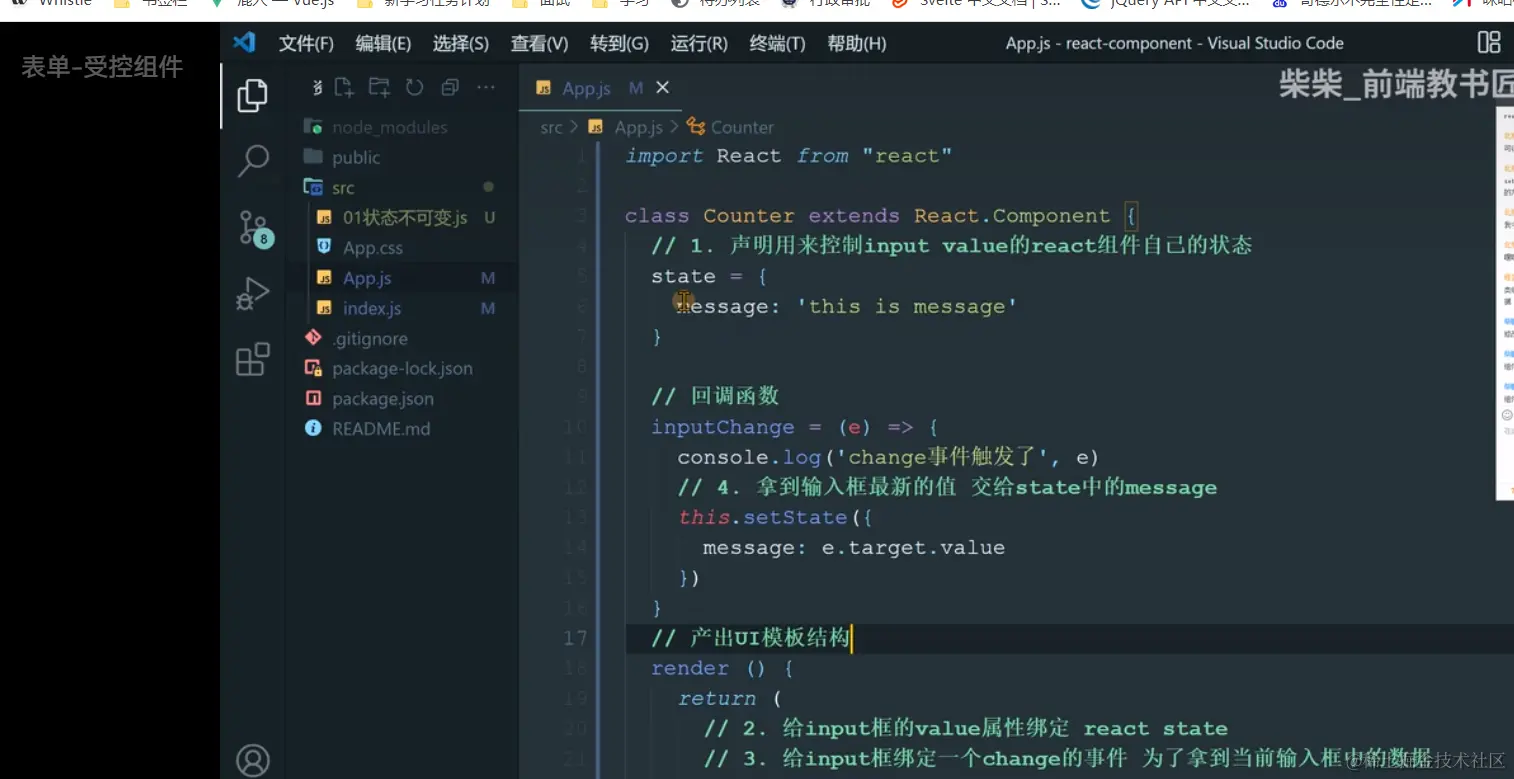Open the 帮助(H) menu
Viewport: 1514px width, 779px height.
coord(857,44)
